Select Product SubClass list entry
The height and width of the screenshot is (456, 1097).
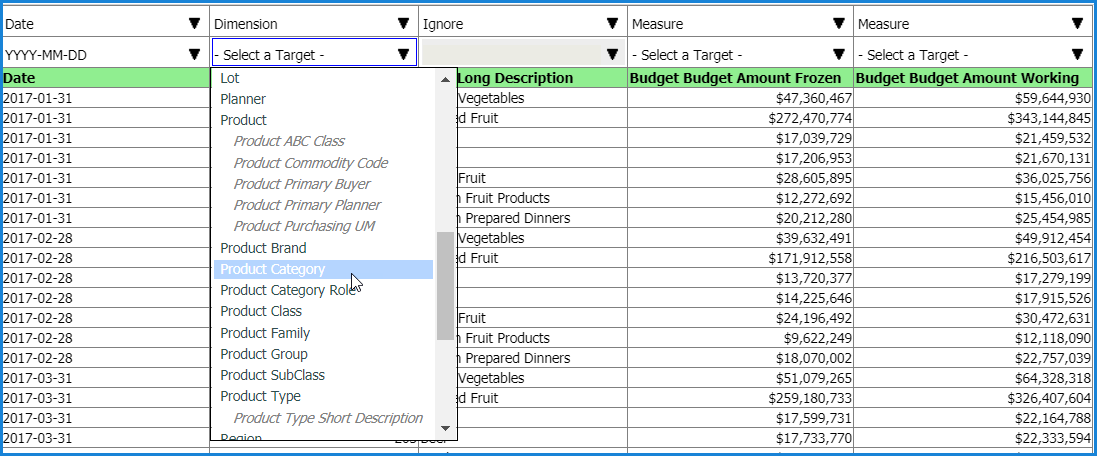point(272,375)
